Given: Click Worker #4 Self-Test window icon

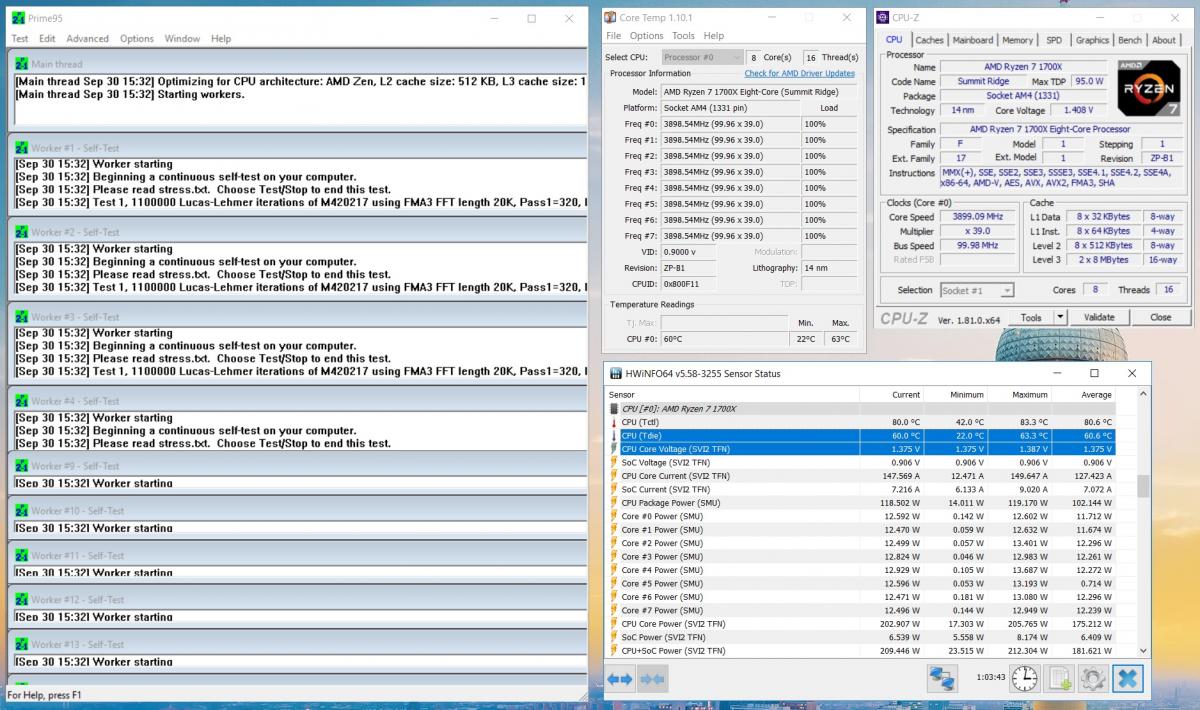Looking at the screenshot, I should (22, 401).
